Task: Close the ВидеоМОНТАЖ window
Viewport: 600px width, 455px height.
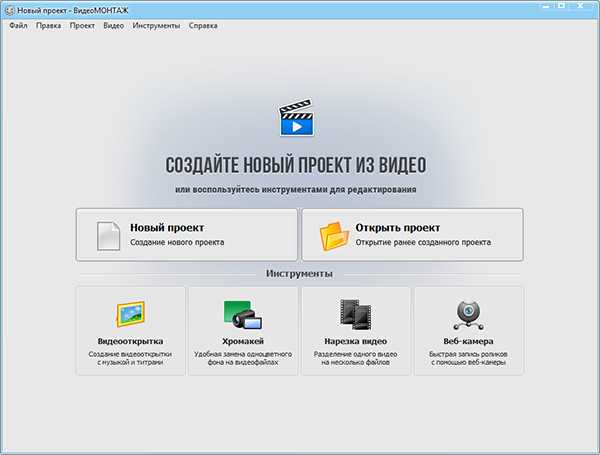Action: (x=580, y=5)
